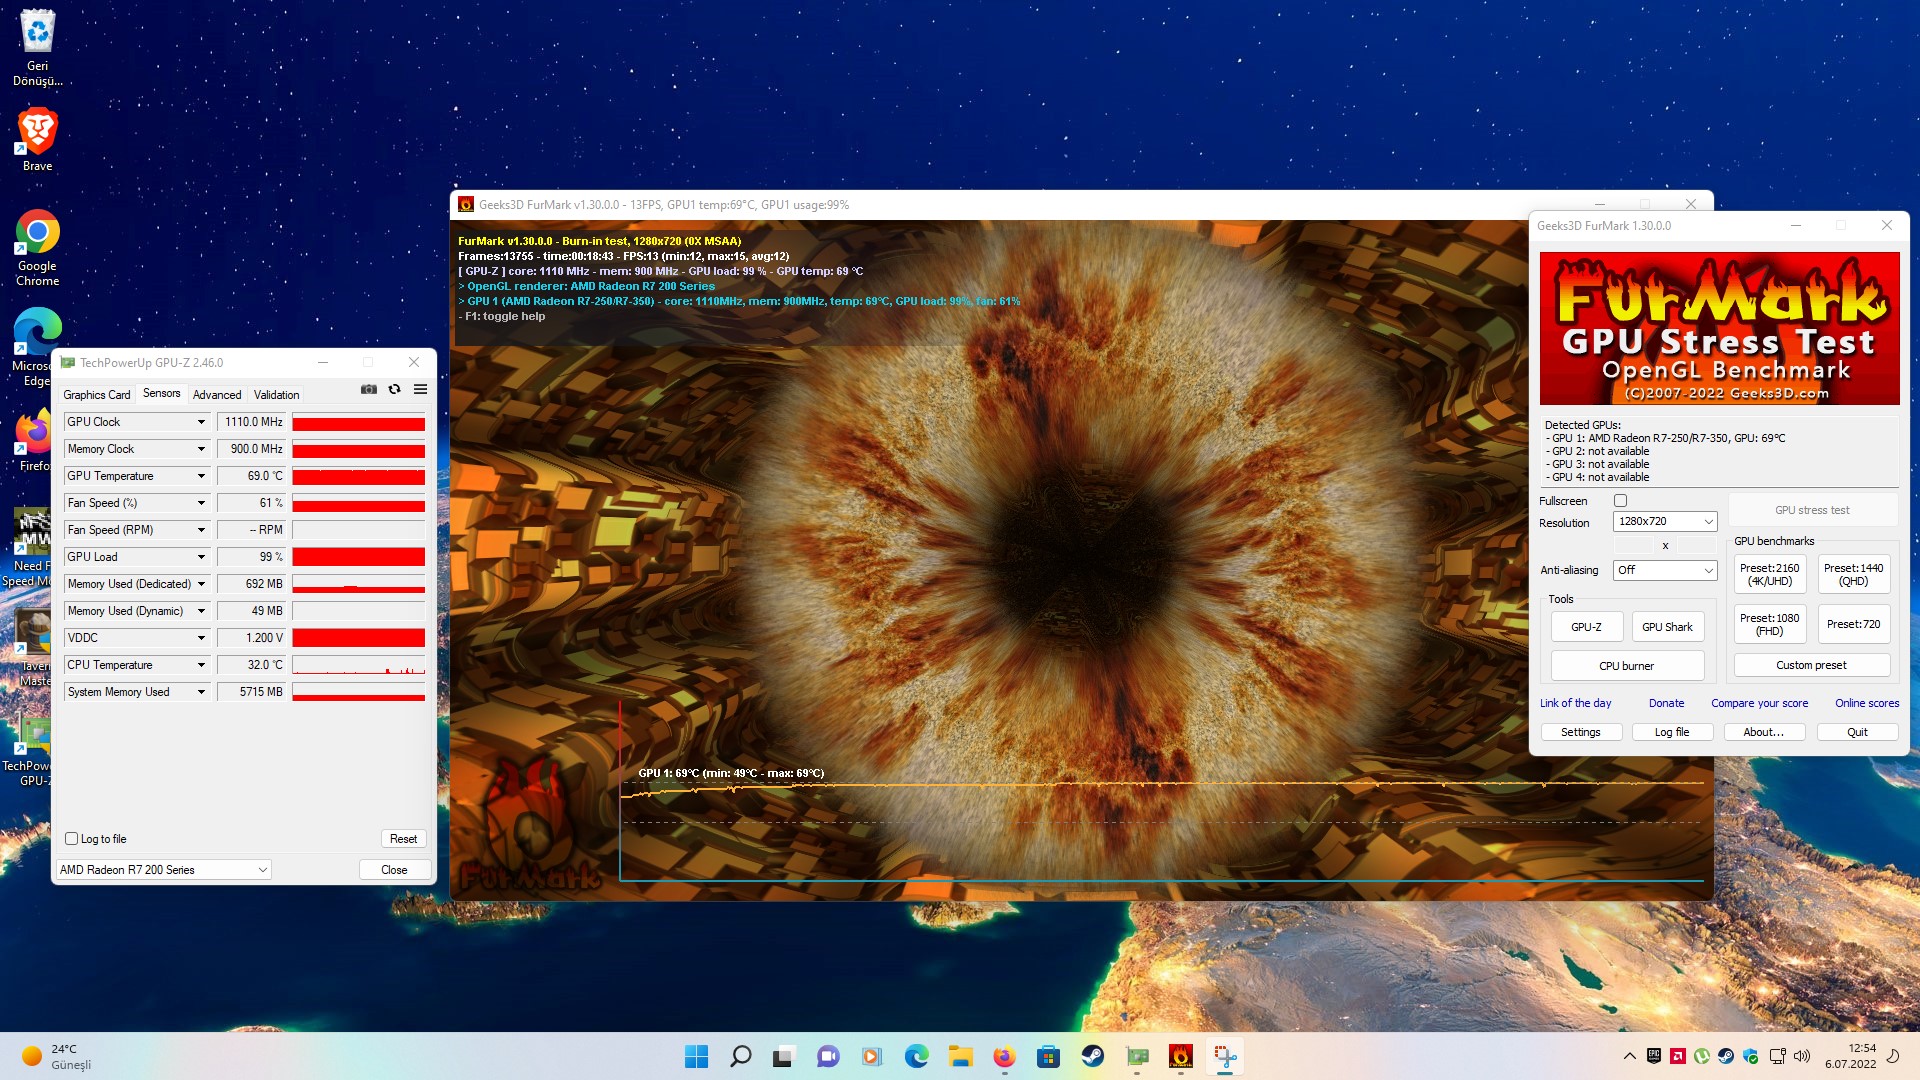The width and height of the screenshot is (1920, 1080).
Task: Show hidden system tray icons
Action: [1630, 1056]
